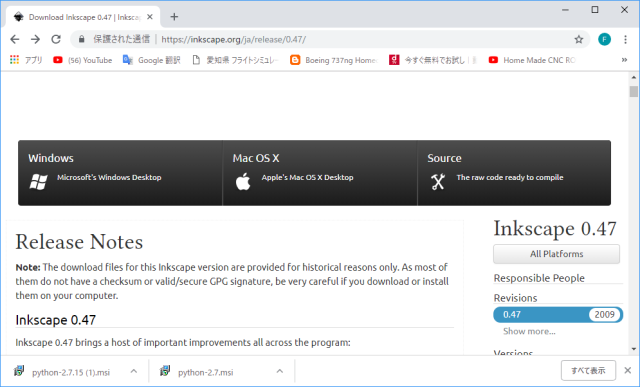Click the scrollbar down arrow

coord(633,349)
